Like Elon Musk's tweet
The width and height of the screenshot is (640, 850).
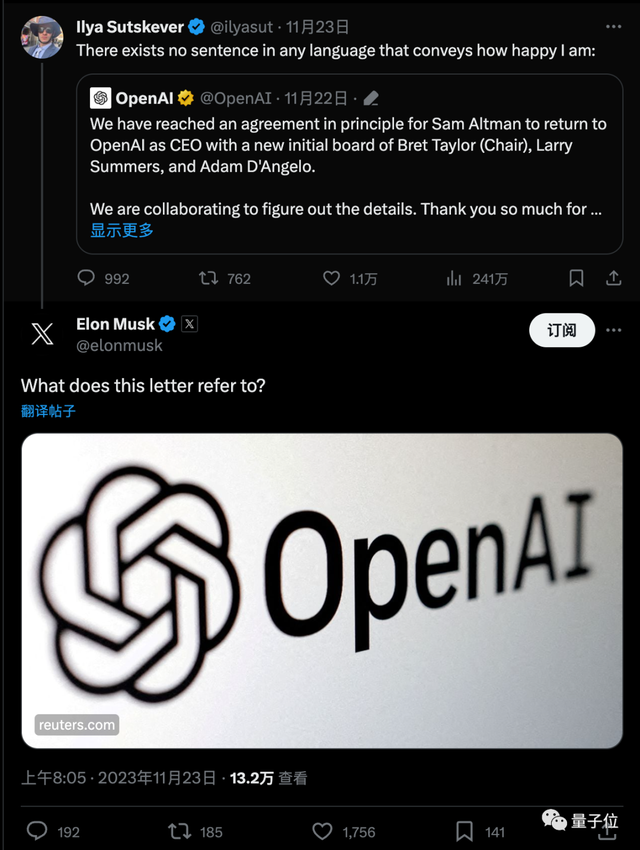tap(322, 830)
